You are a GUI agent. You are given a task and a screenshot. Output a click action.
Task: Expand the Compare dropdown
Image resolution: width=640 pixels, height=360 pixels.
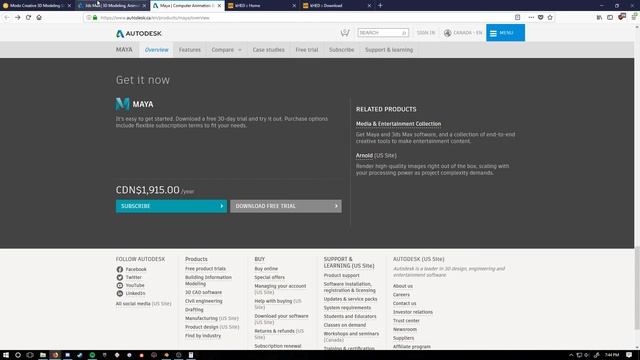tap(227, 50)
